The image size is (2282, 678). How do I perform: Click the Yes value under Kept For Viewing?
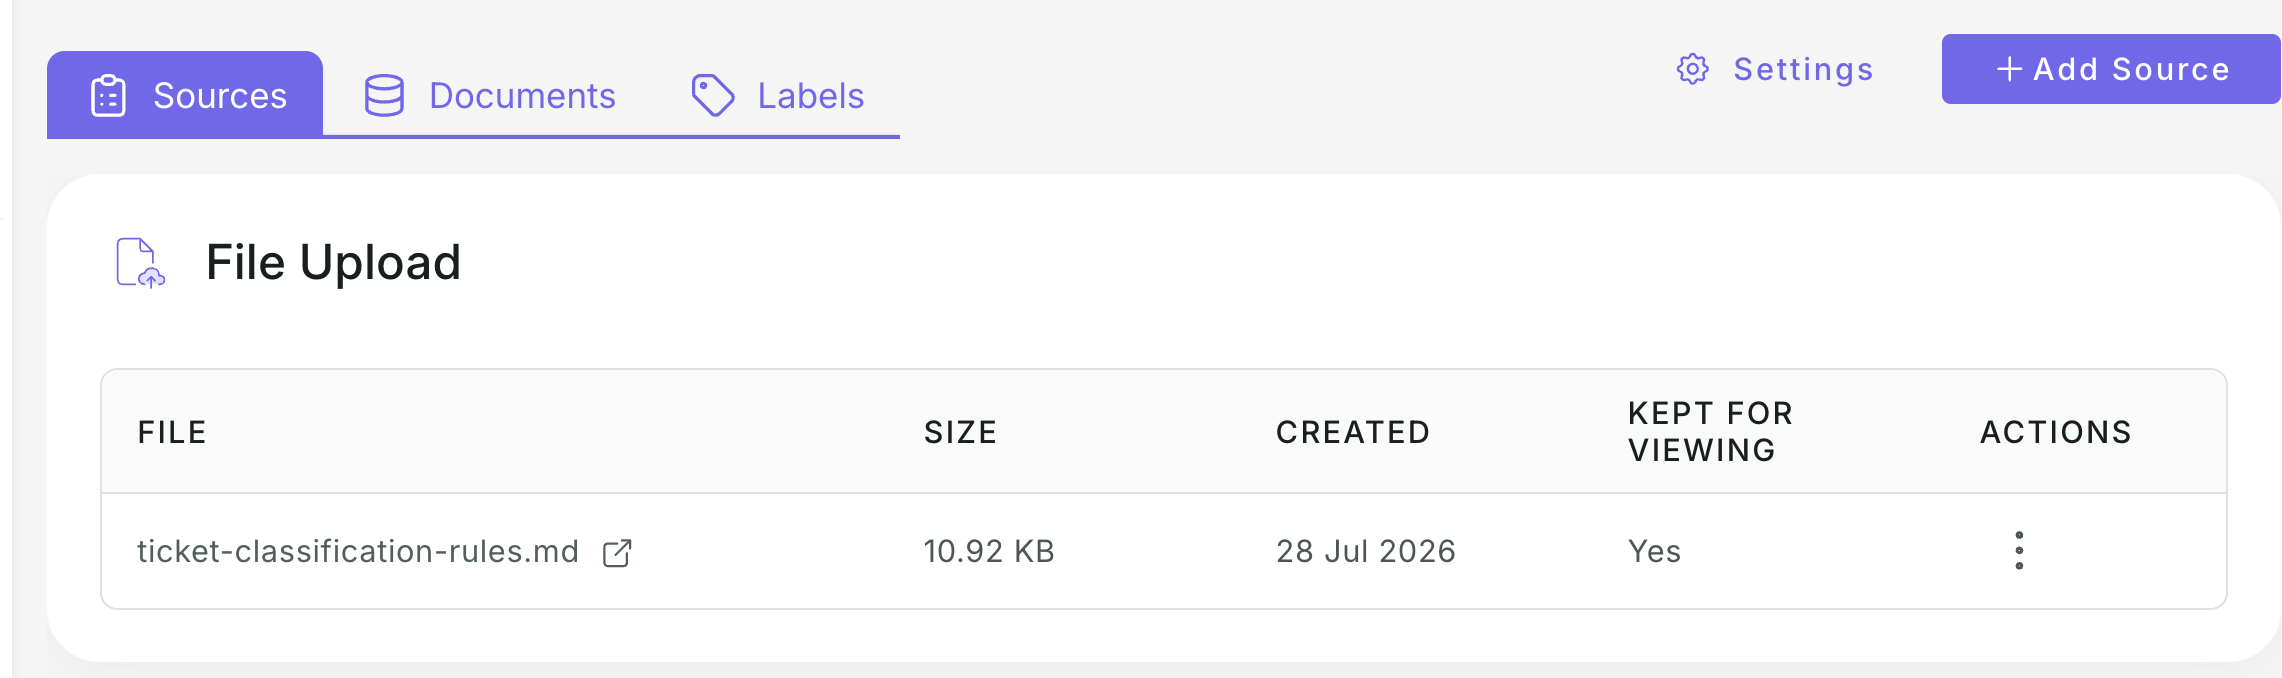[x=1654, y=551]
